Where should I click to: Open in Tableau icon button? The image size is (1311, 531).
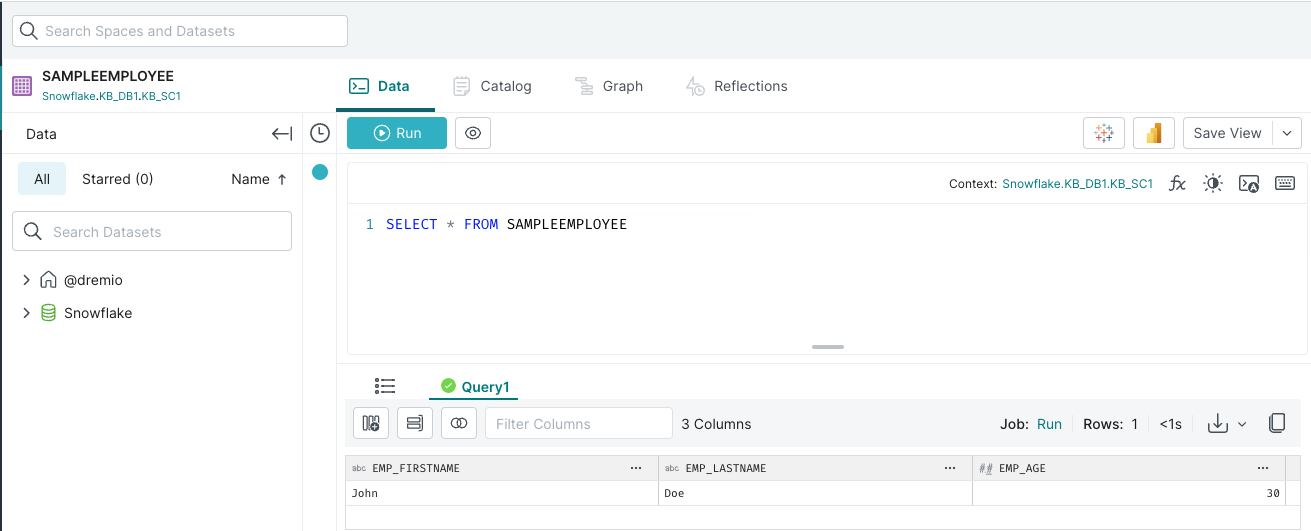tap(1104, 133)
